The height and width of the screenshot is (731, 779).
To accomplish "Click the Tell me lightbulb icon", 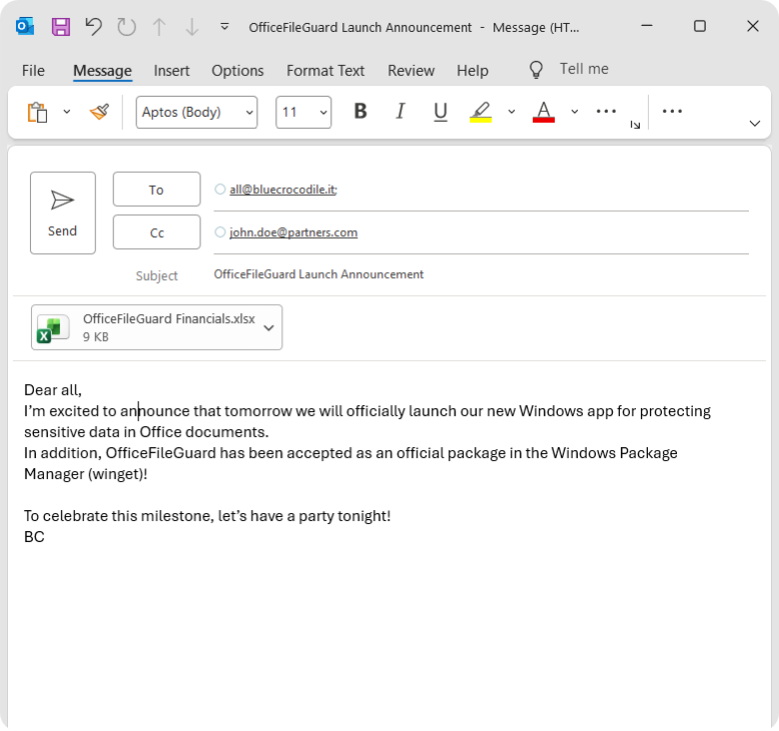I will 536,70.
